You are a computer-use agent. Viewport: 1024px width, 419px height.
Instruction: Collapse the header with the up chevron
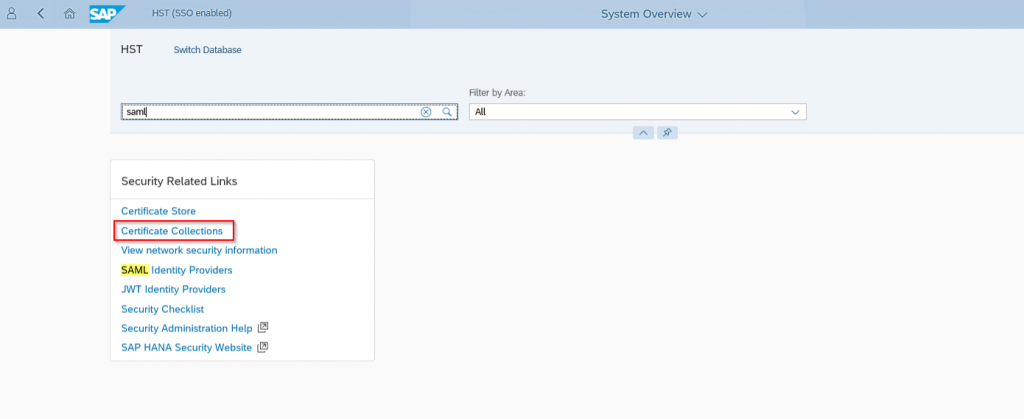pyautogui.click(x=643, y=132)
